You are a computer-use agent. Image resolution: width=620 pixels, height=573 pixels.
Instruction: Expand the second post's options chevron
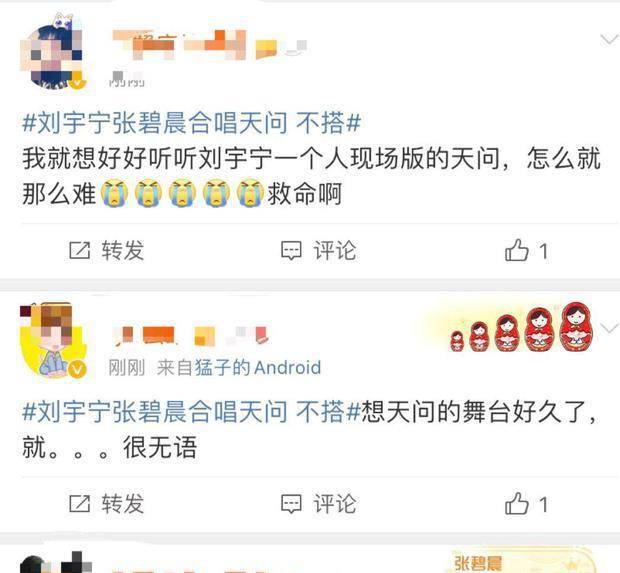[609, 328]
